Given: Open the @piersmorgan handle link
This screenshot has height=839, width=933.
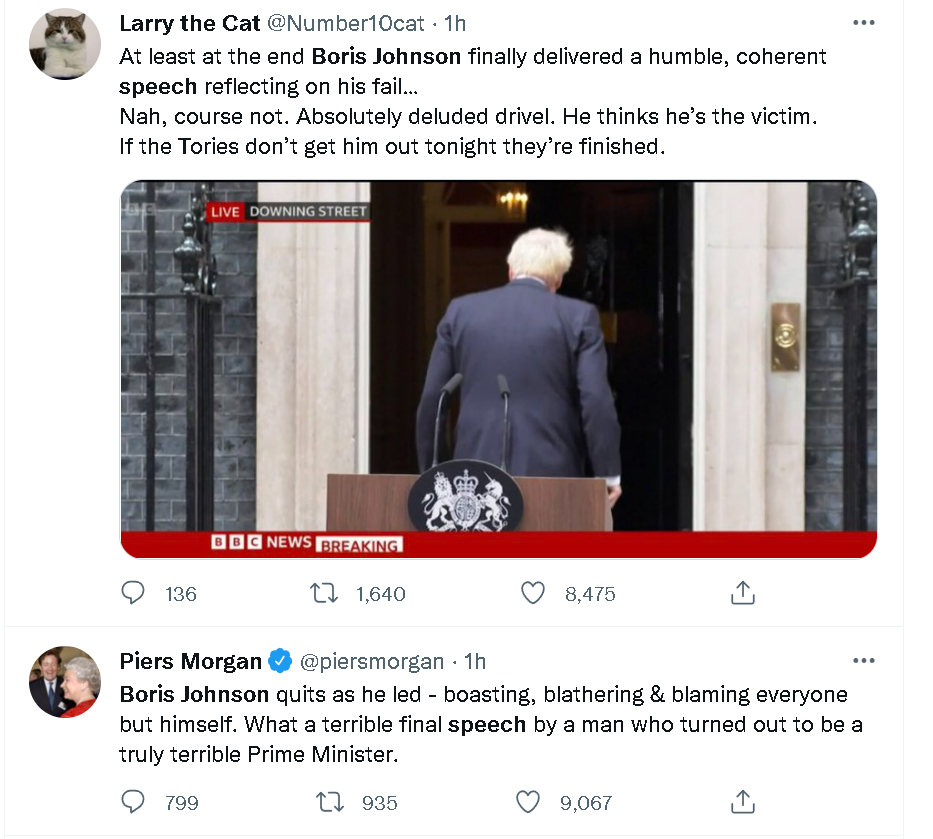Looking at the screenshot, I should 372,661.
